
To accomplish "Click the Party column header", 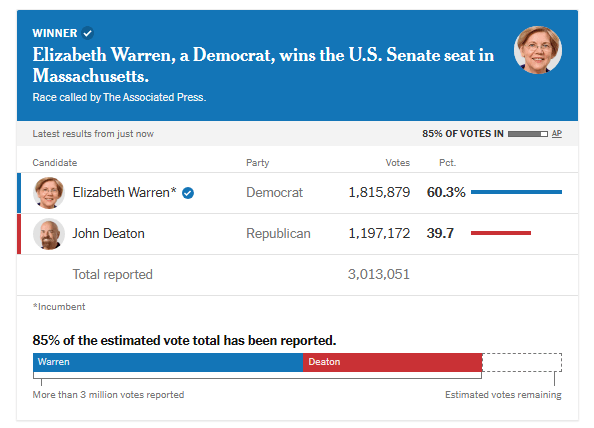I will [258, 162].
